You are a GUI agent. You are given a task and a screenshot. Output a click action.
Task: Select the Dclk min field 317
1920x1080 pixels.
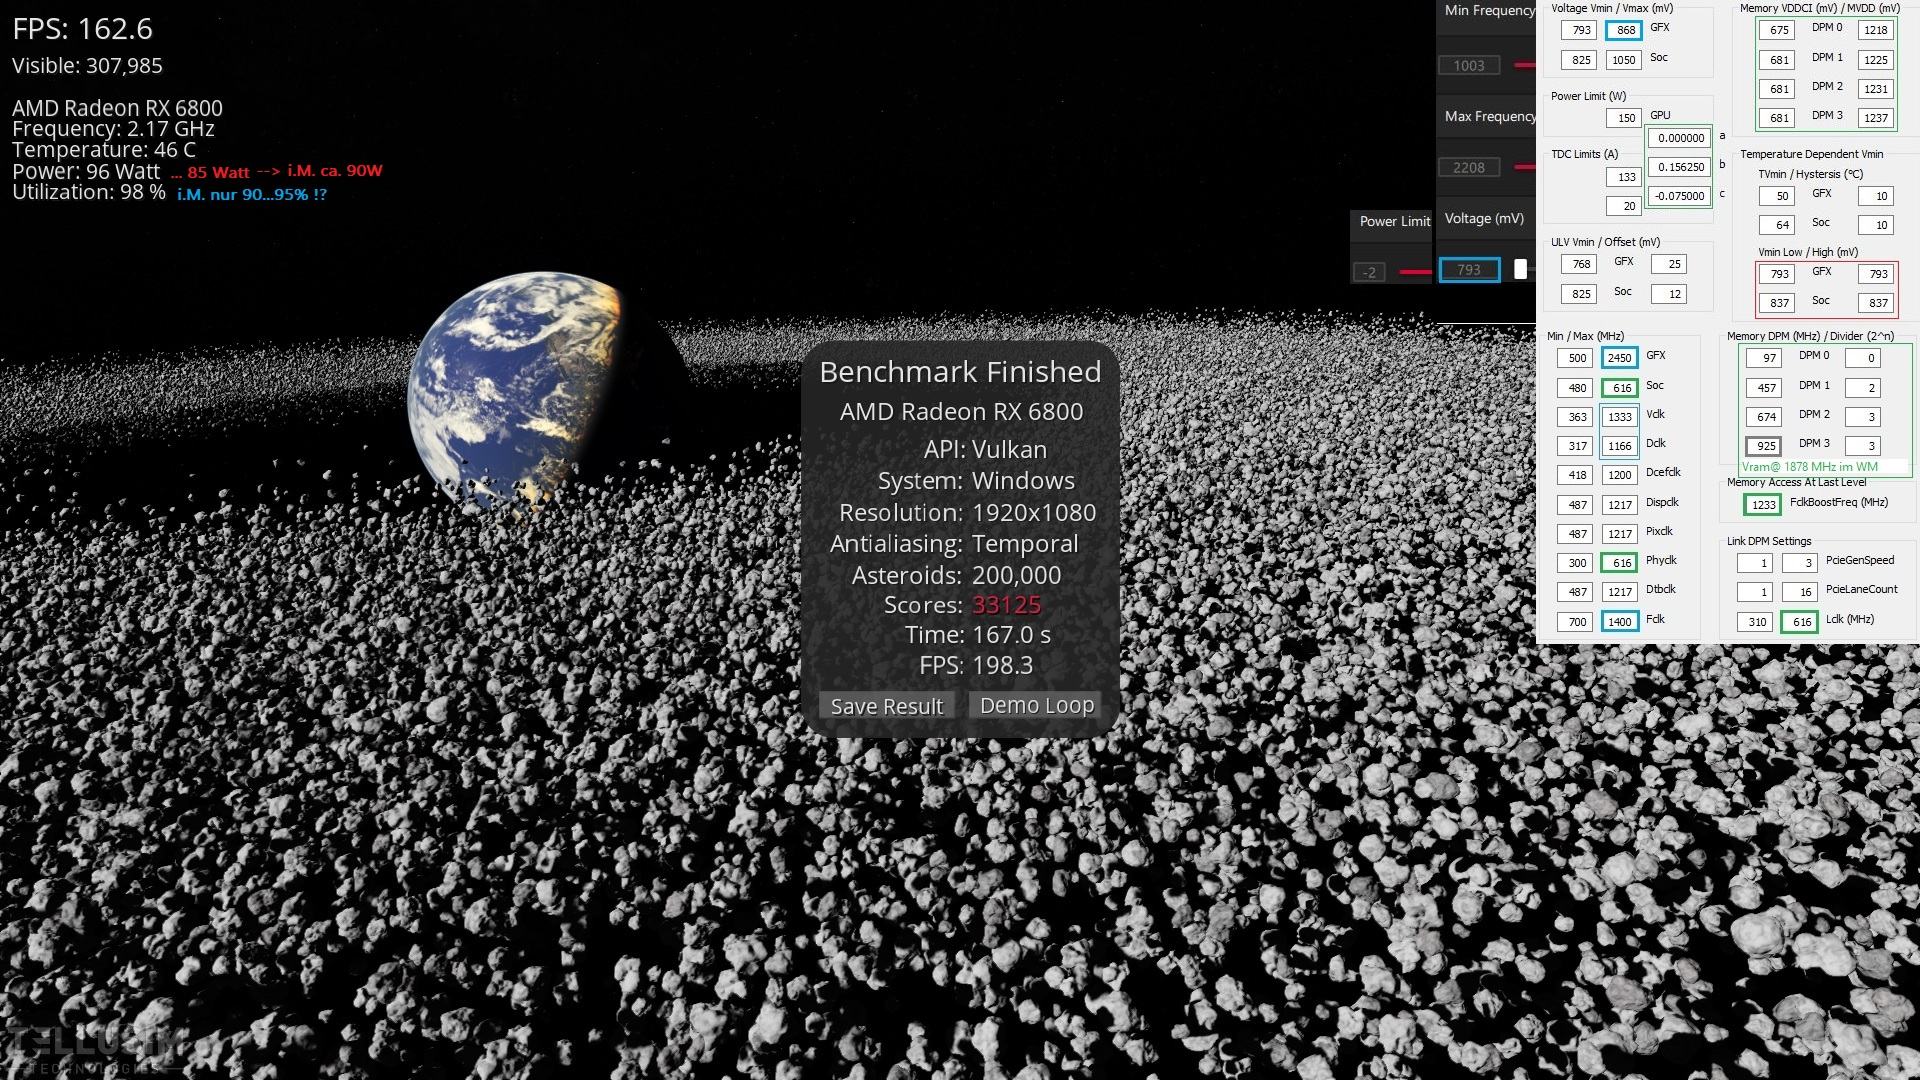(1574, 446)
